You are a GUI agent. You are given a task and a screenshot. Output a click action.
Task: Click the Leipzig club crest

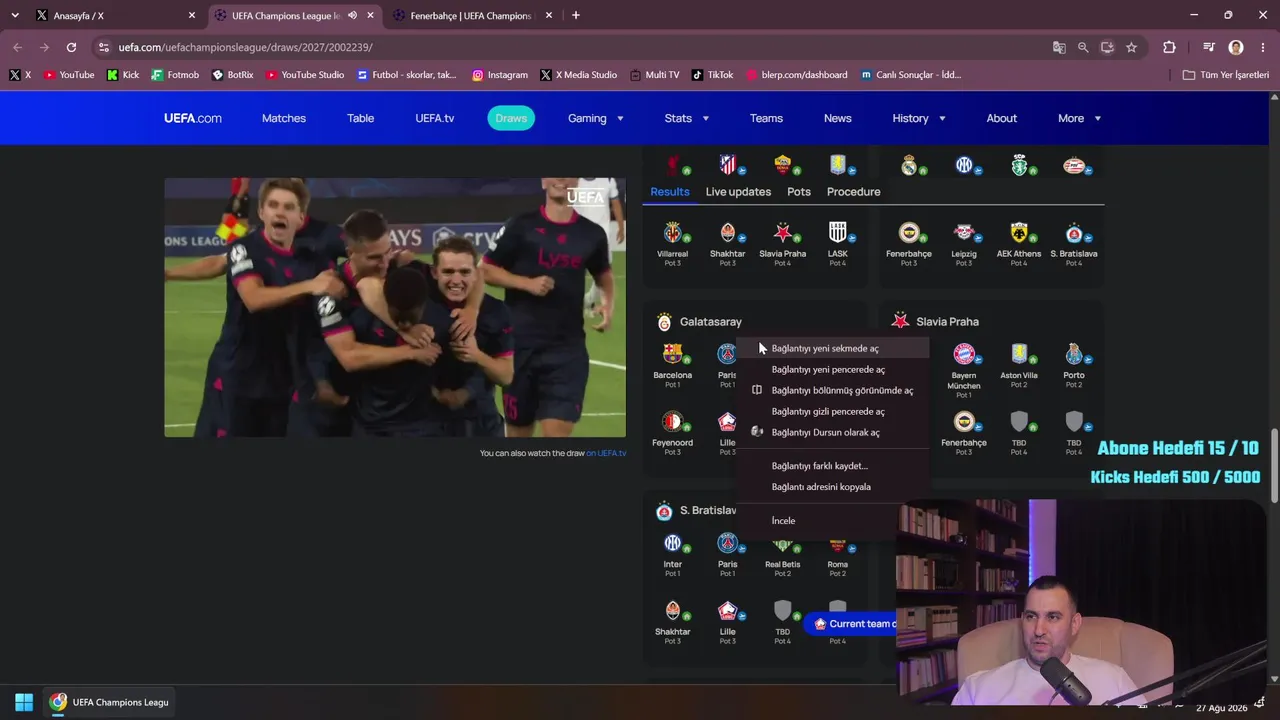point(964,233)
